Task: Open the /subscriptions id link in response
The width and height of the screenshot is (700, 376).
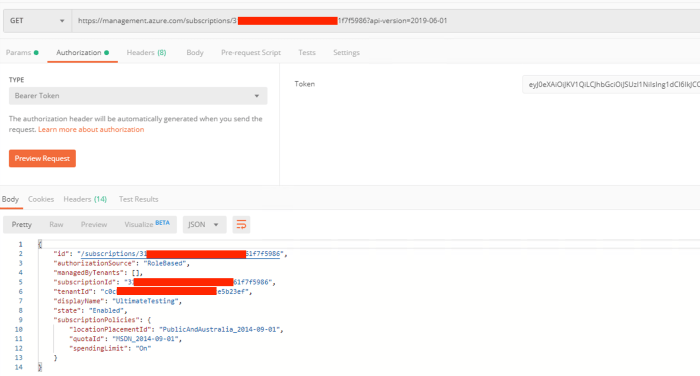Action: 180,254
